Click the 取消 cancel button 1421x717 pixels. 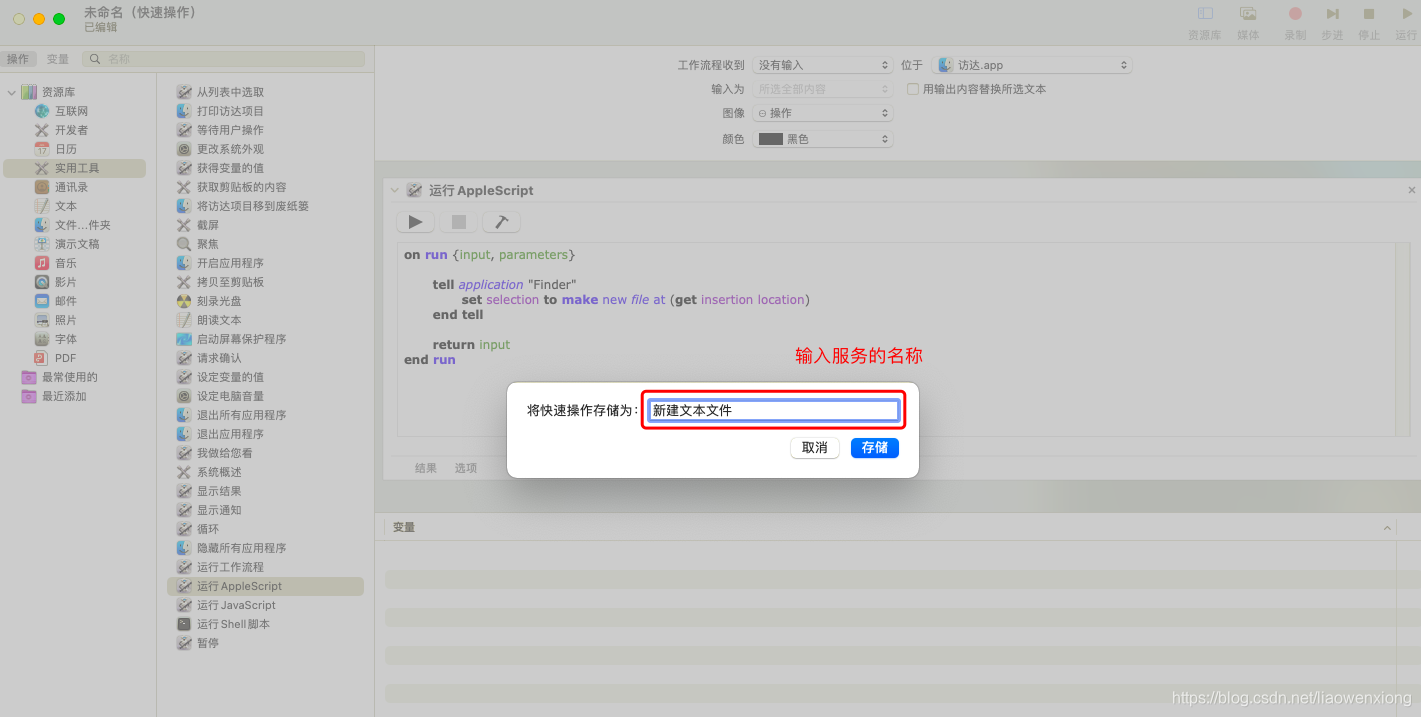click(815, 448)
